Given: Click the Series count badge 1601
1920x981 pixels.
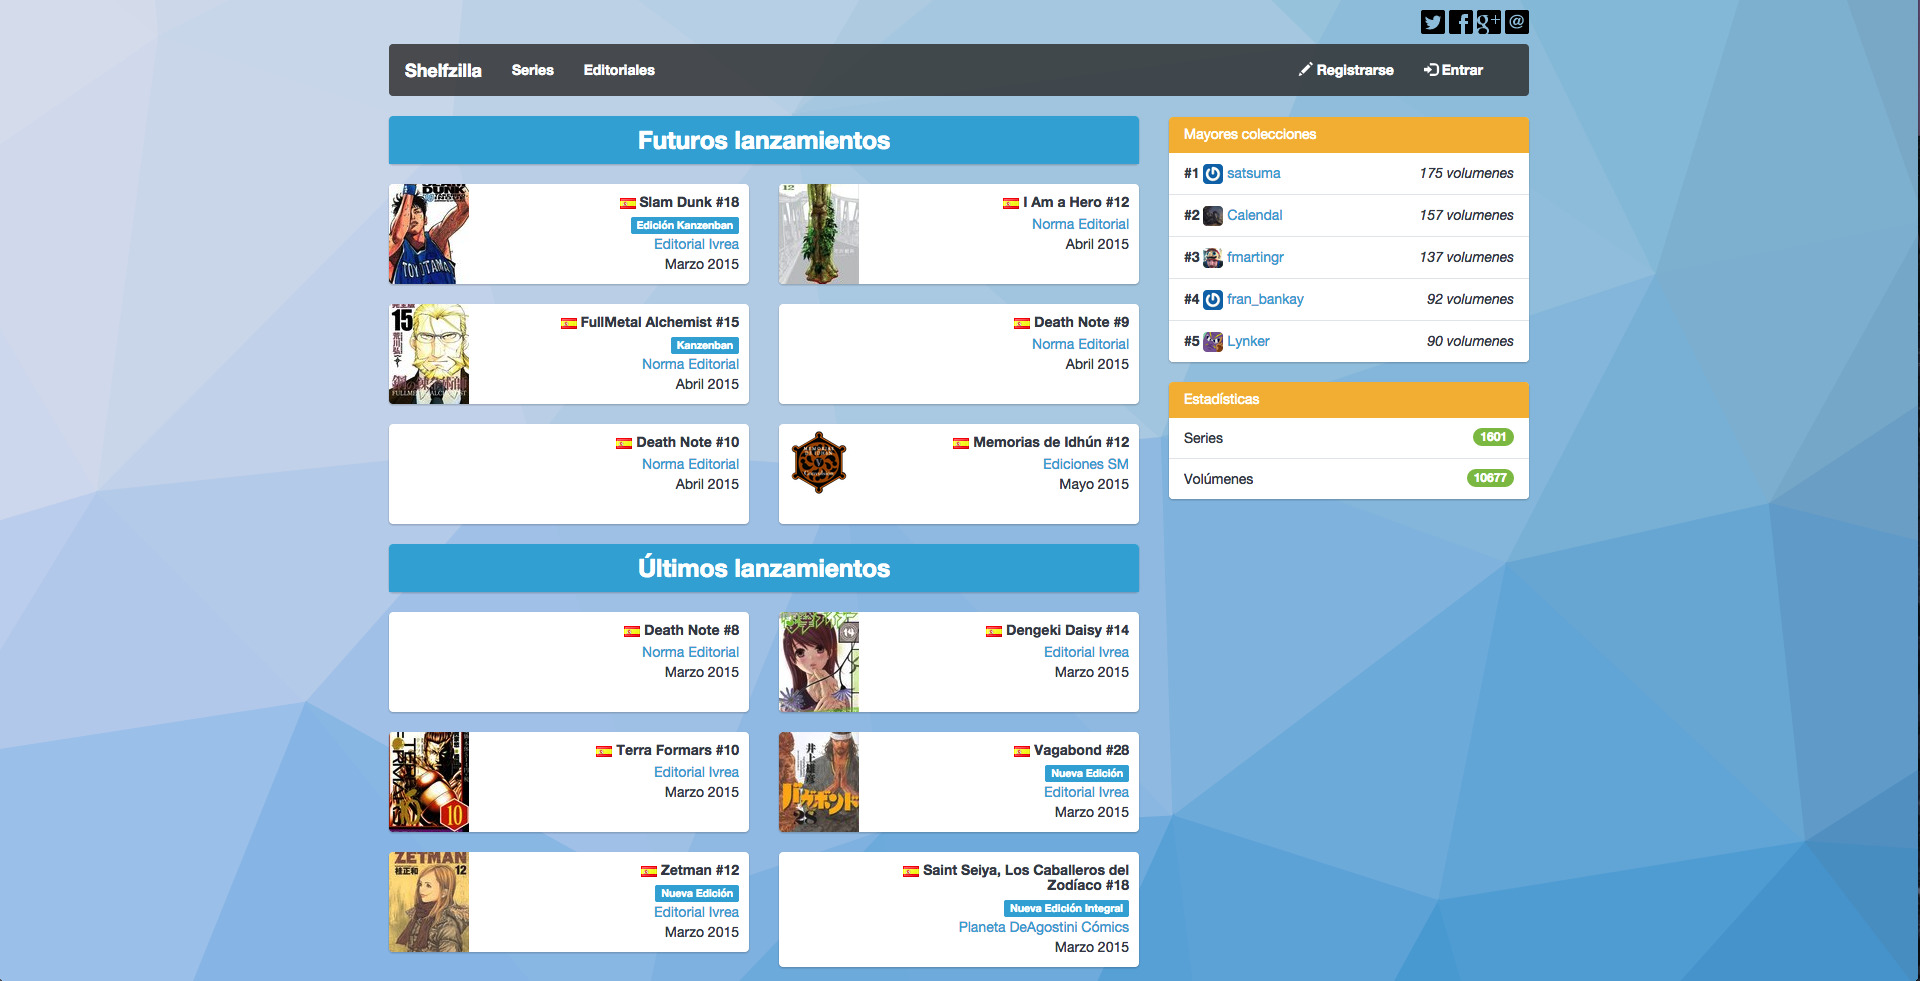Looking at the screenshot, I should coord(1493,437).
